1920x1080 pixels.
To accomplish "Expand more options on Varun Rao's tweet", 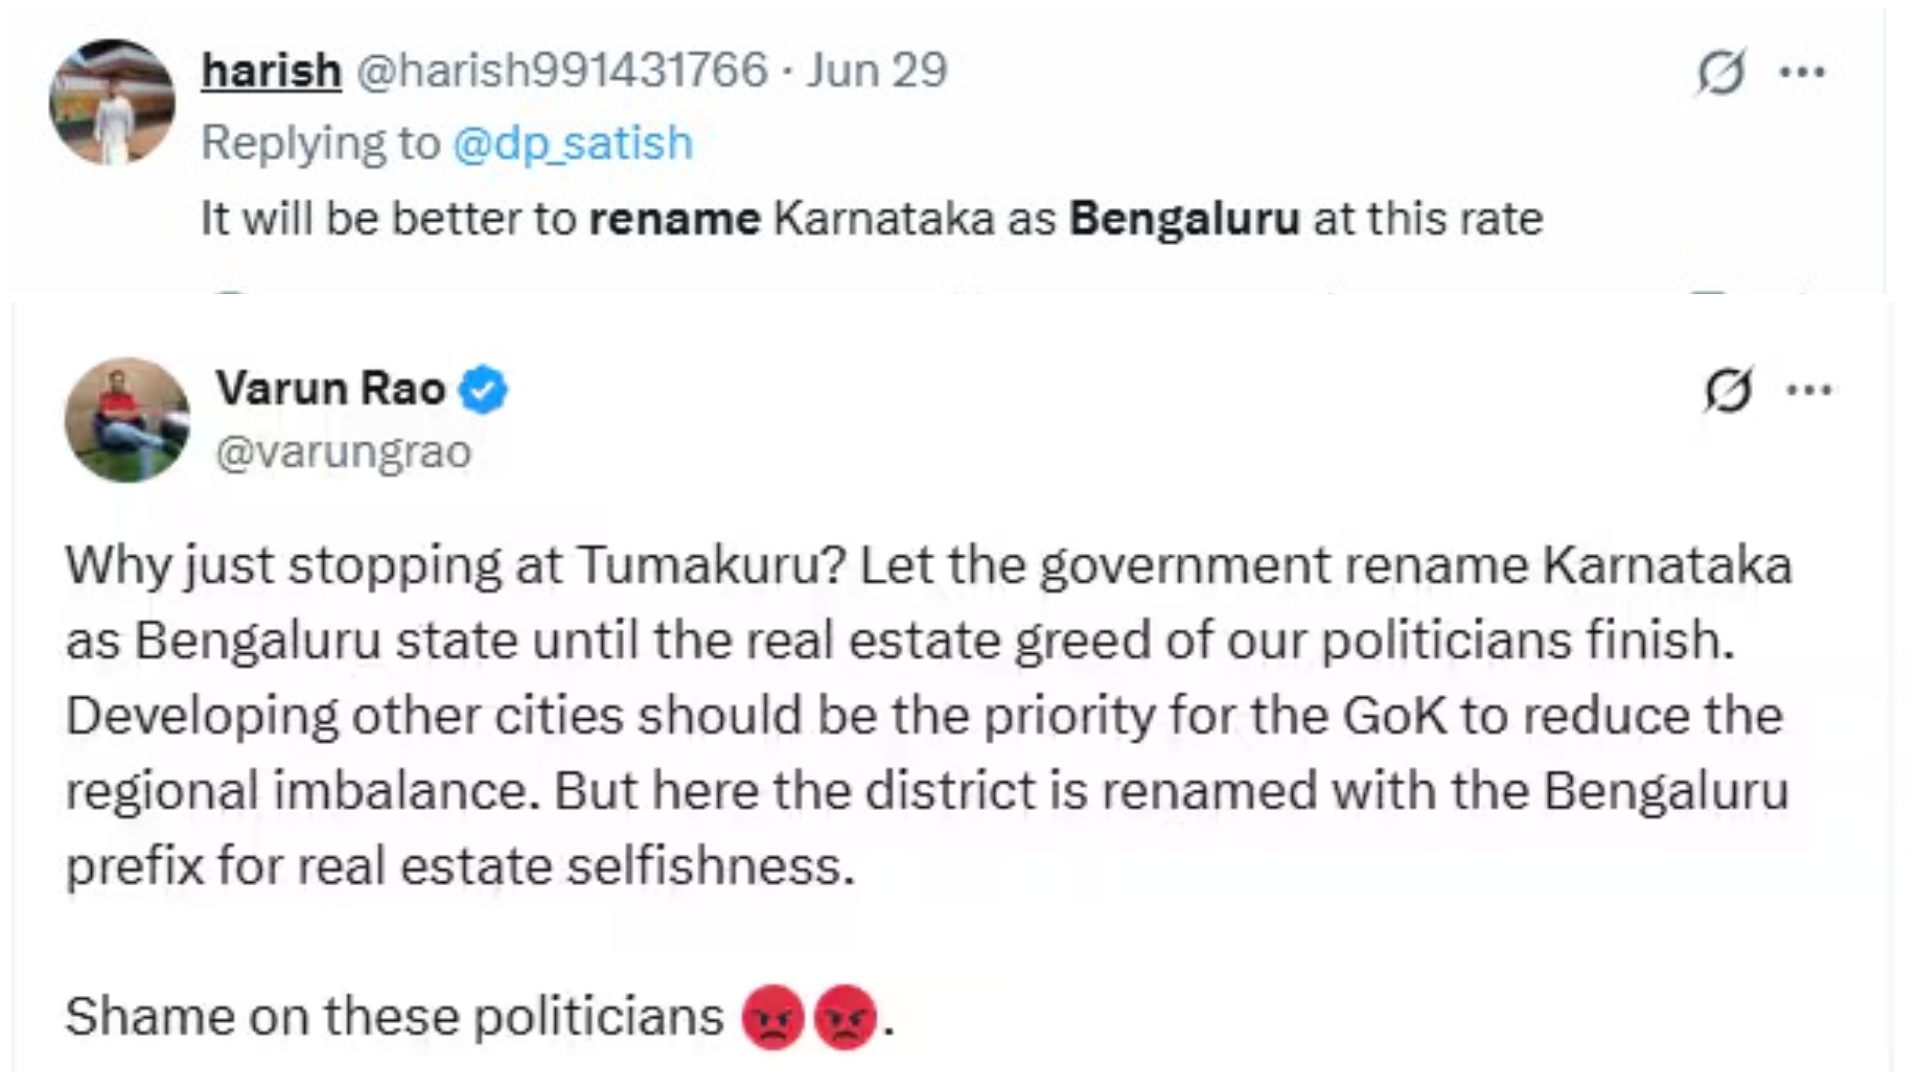I will (x=1810, y=389).
